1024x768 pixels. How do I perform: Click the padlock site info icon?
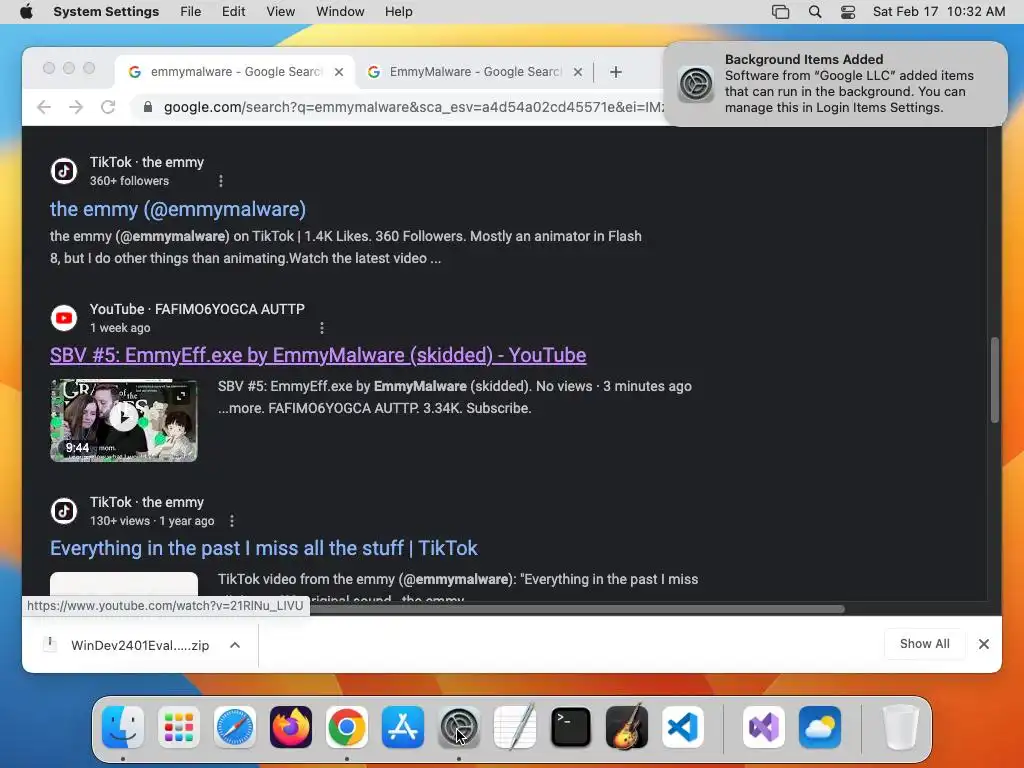tap(148, 107)
